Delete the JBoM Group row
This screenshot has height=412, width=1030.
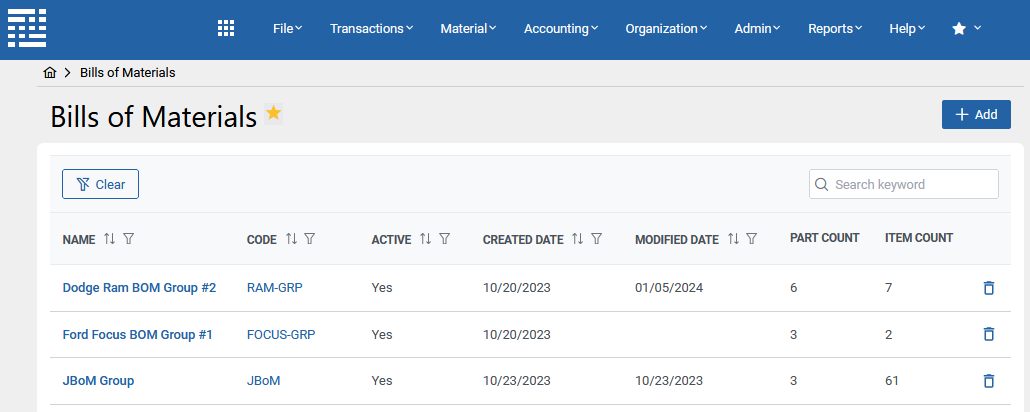pos(989,380)
